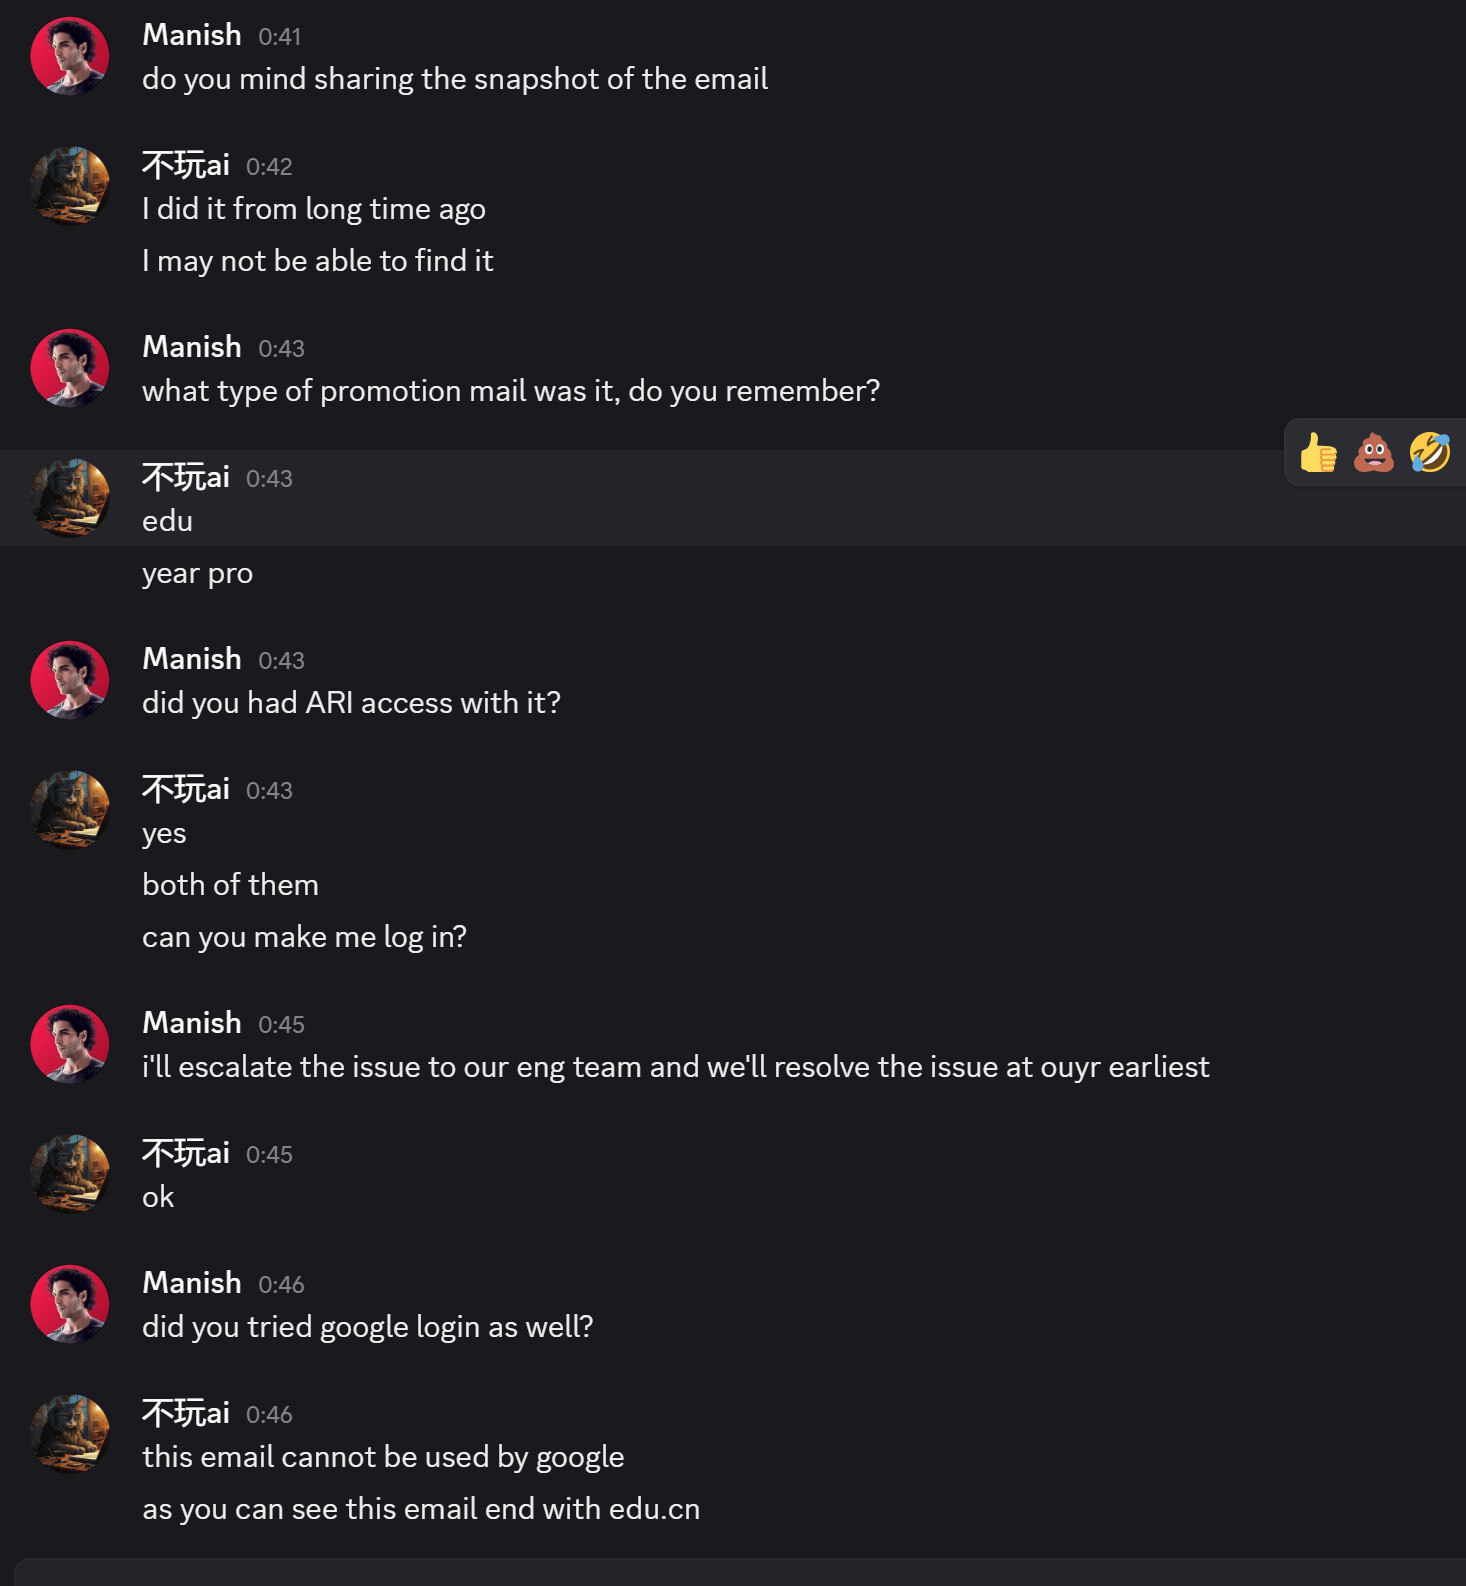Select the "year pro" message
Viewport: 1466px width, 1586px height.
197,574
